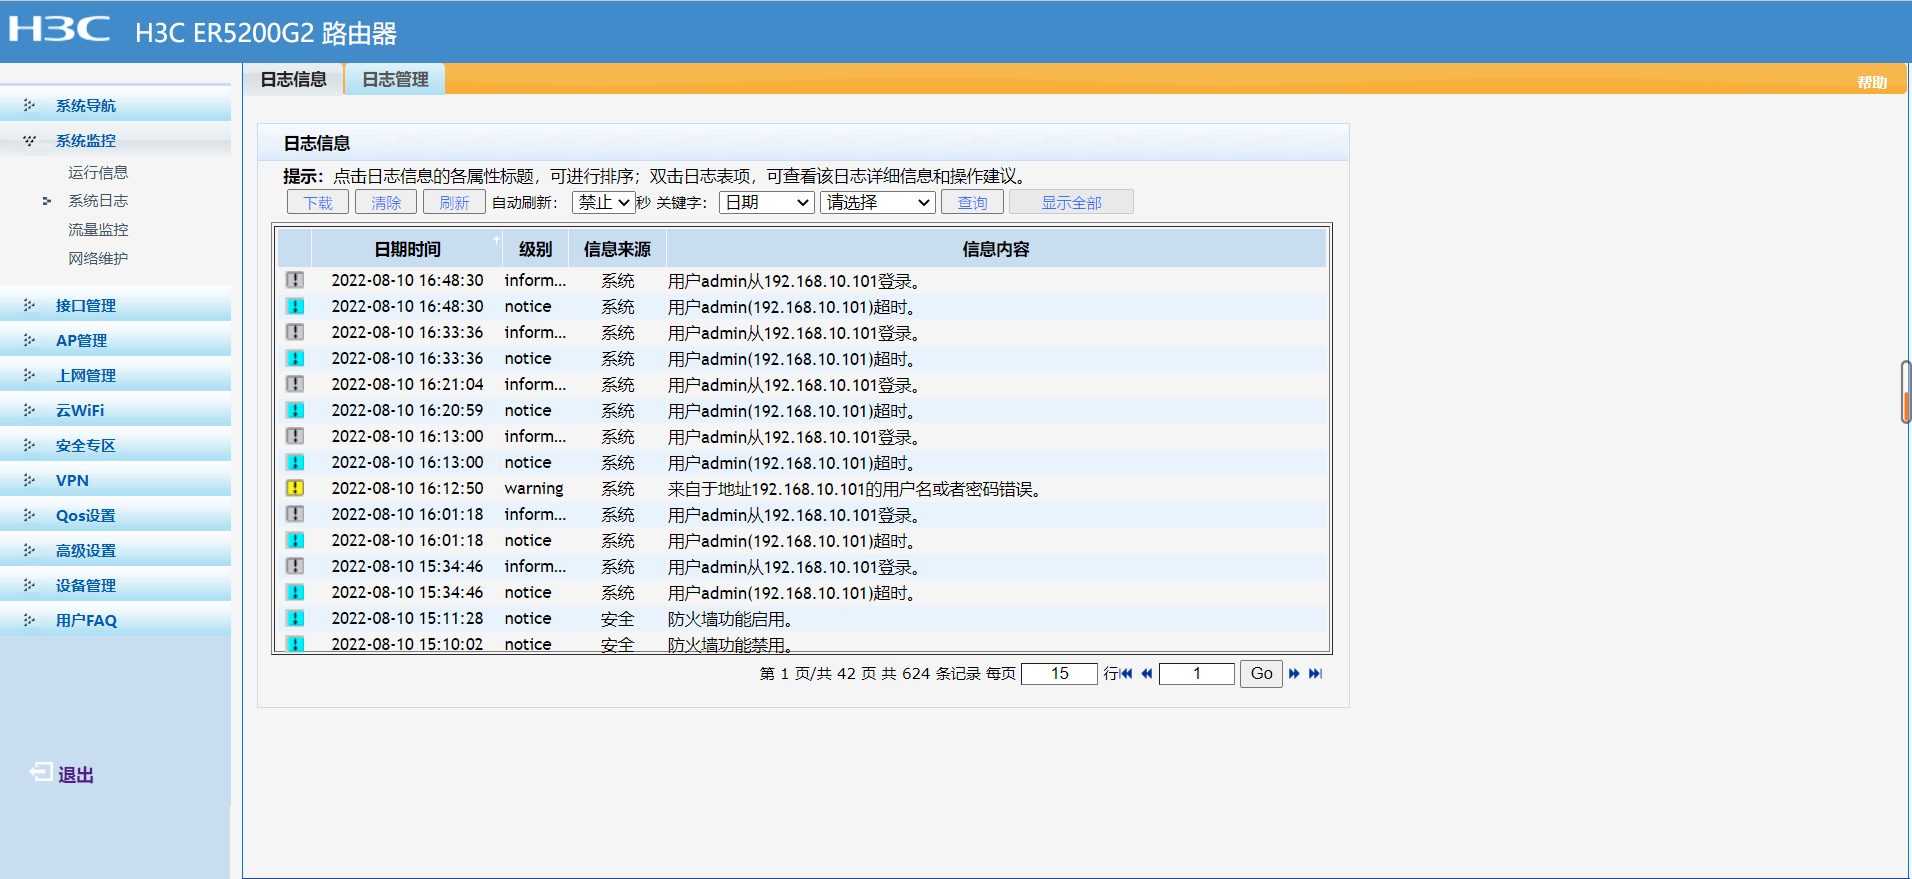Switch to the 日志管理 tab
Image resolution: width=1912 pixels, height=879 pixels.
click(x=396, y=79)
